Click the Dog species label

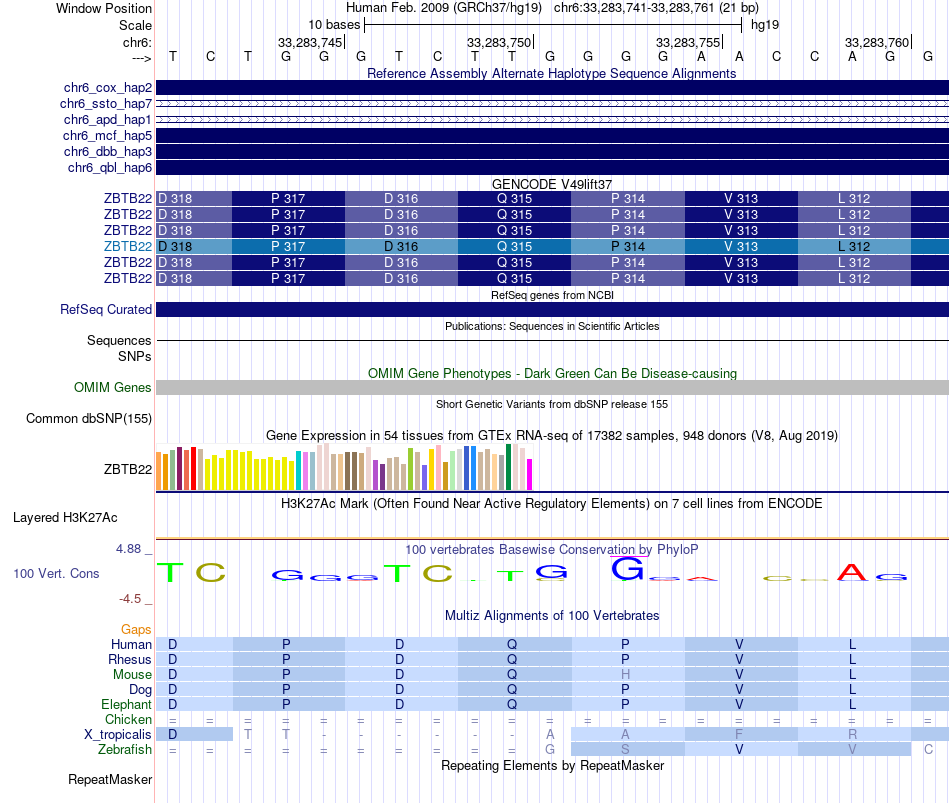pyautogui.click(x=140, y=690)
